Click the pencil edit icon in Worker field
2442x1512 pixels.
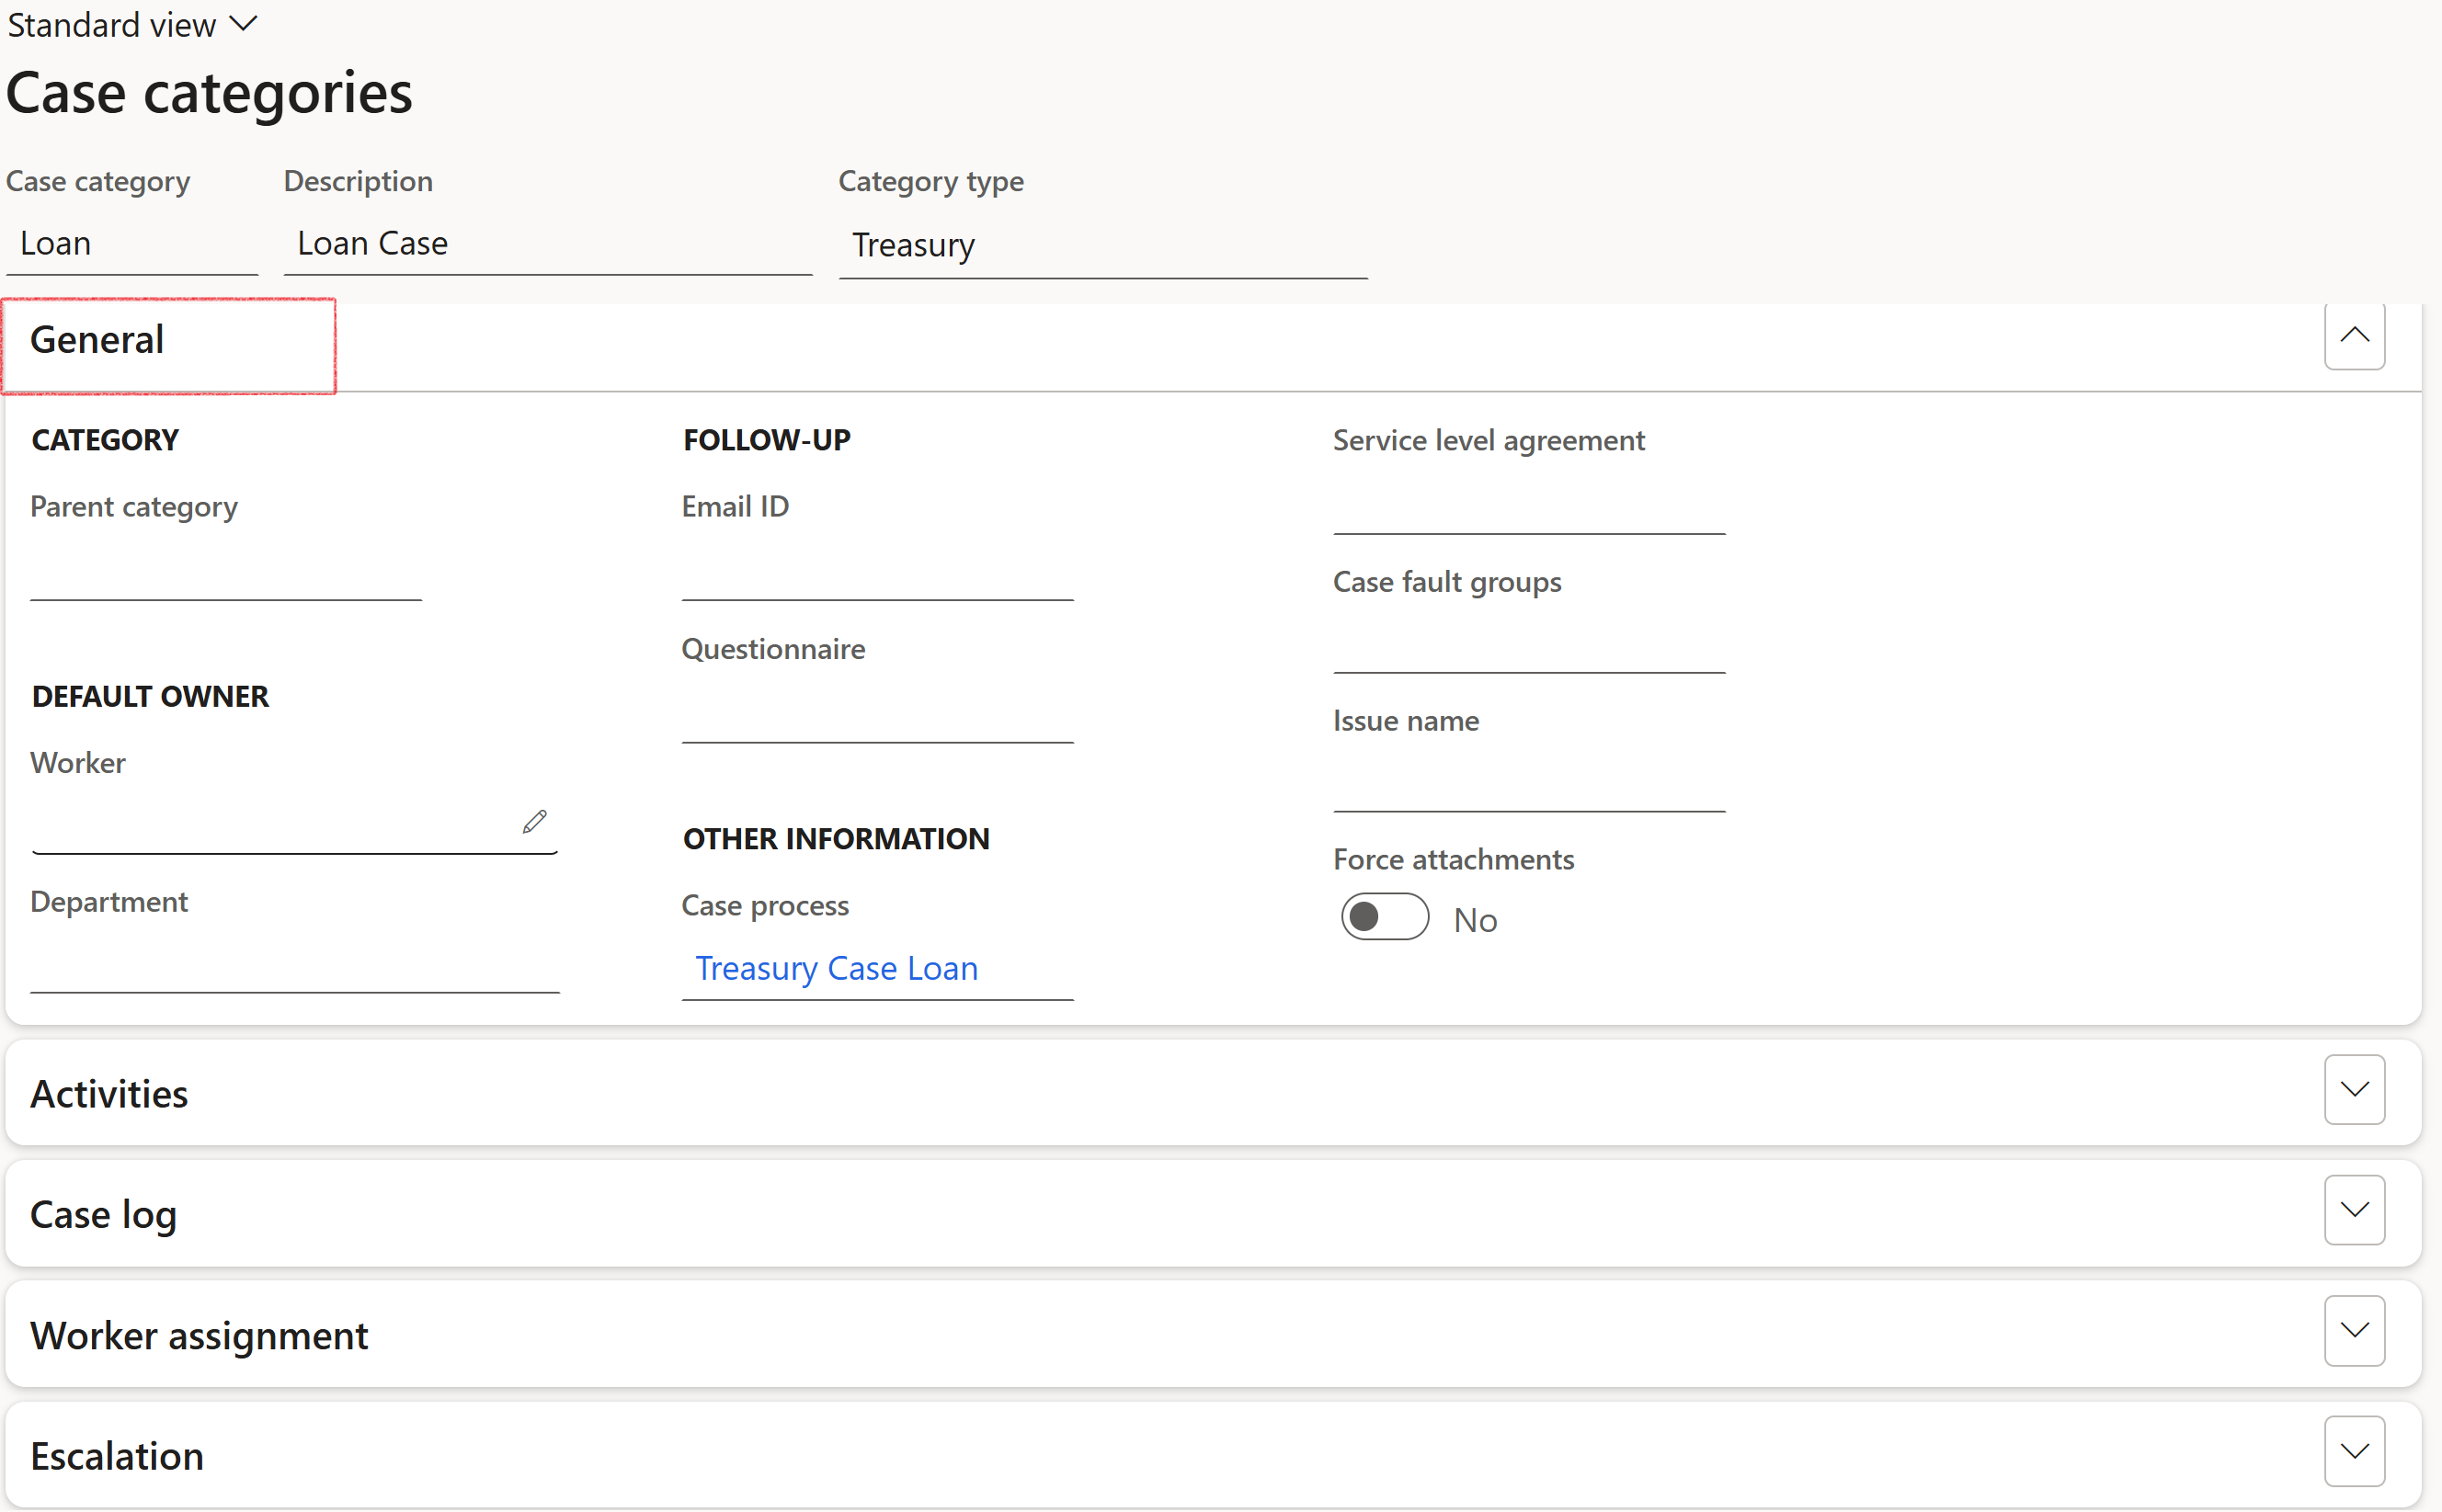point(534,822)
